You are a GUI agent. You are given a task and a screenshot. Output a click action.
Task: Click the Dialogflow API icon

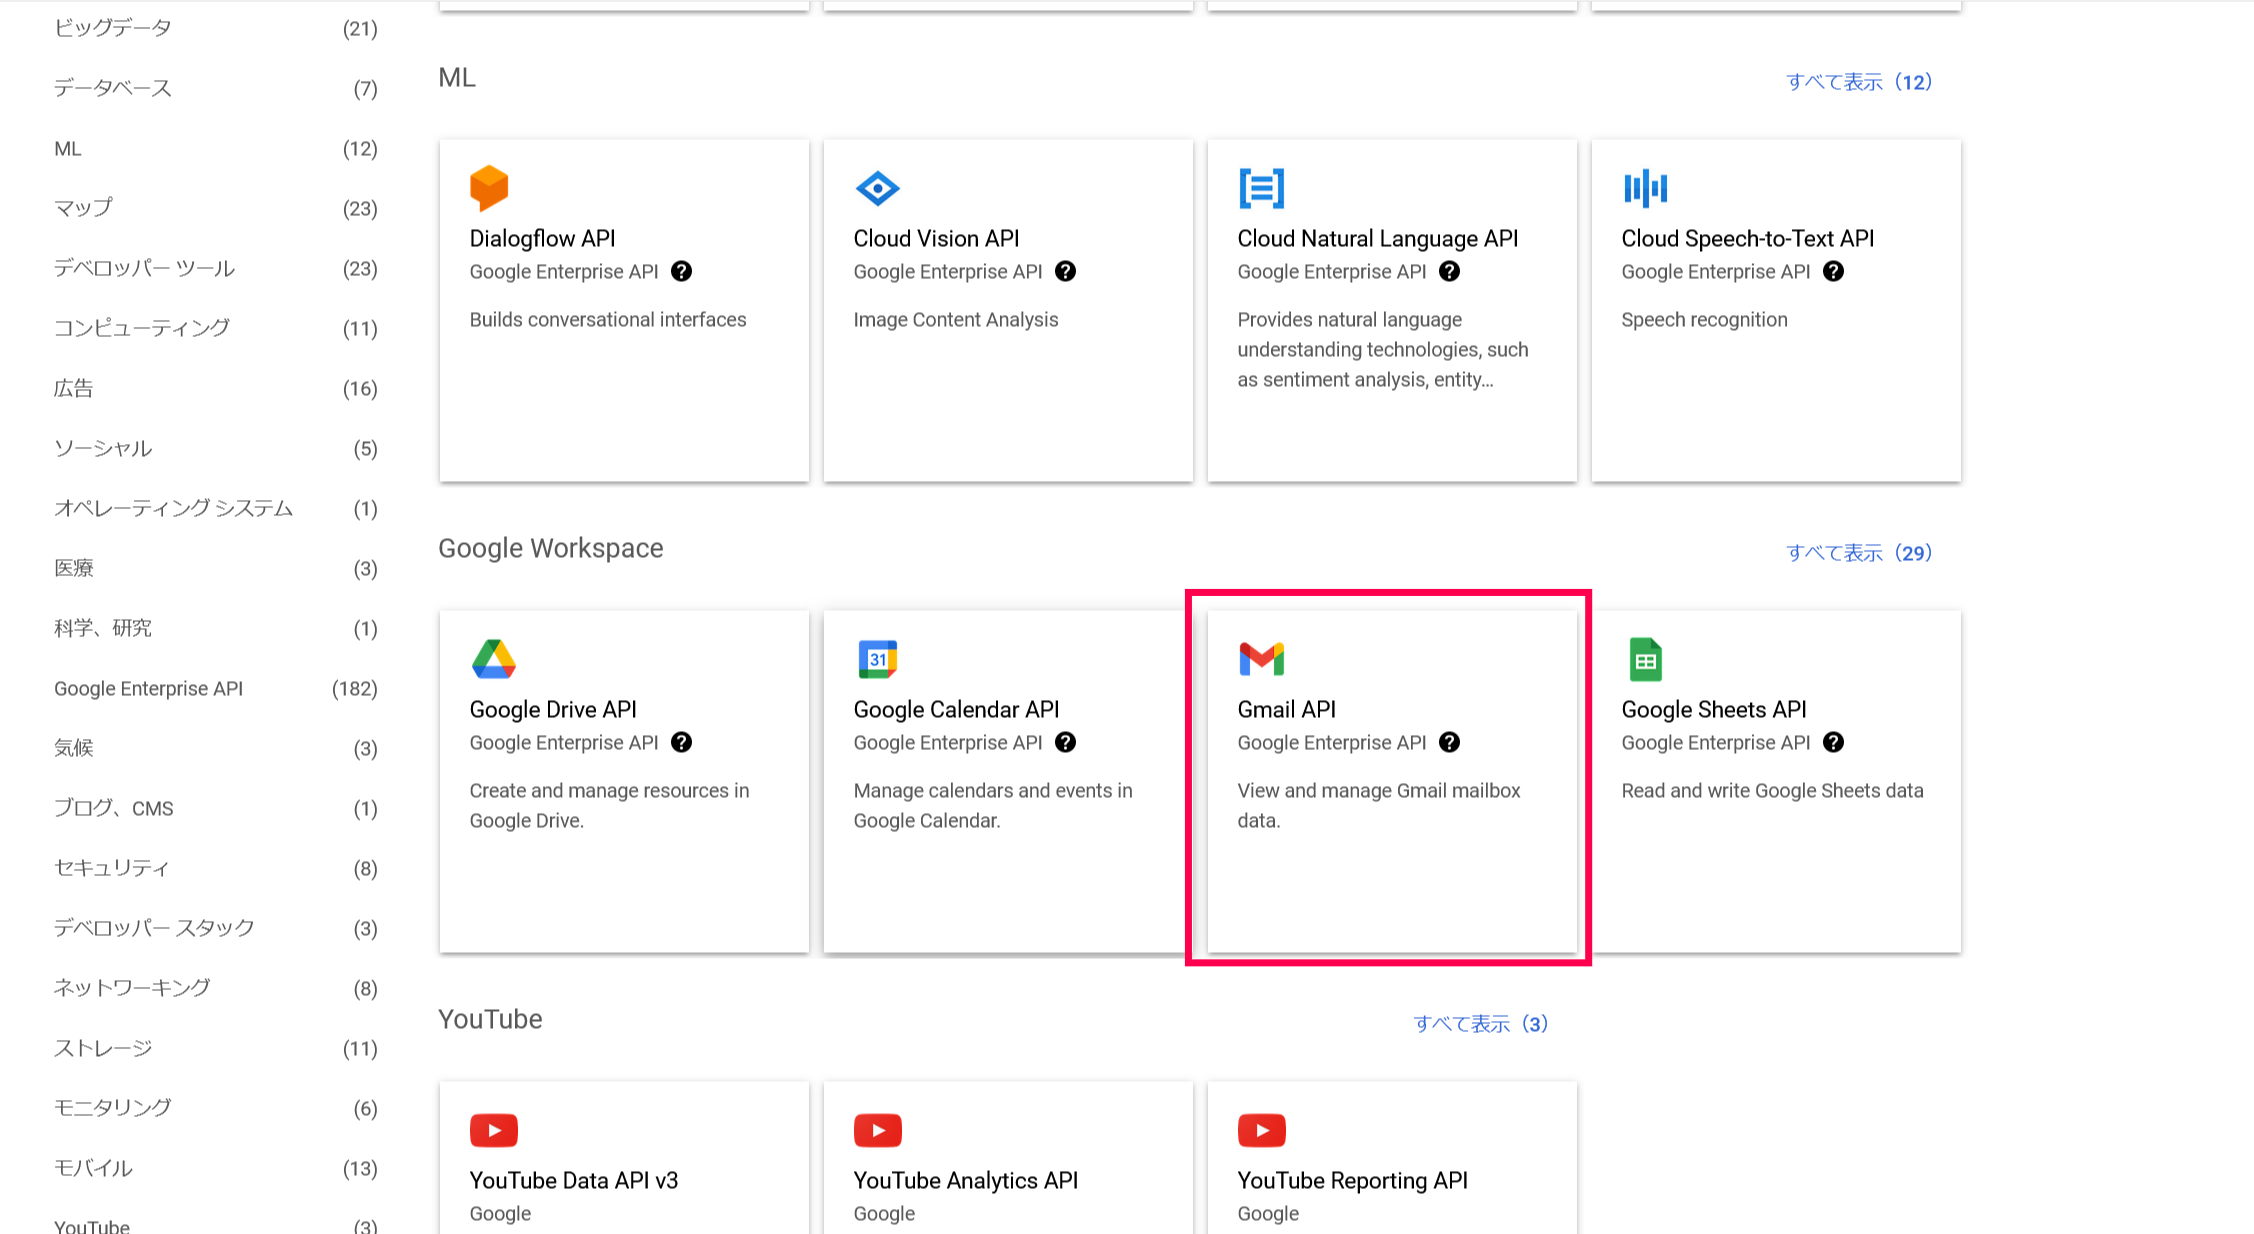coord(489,189)
